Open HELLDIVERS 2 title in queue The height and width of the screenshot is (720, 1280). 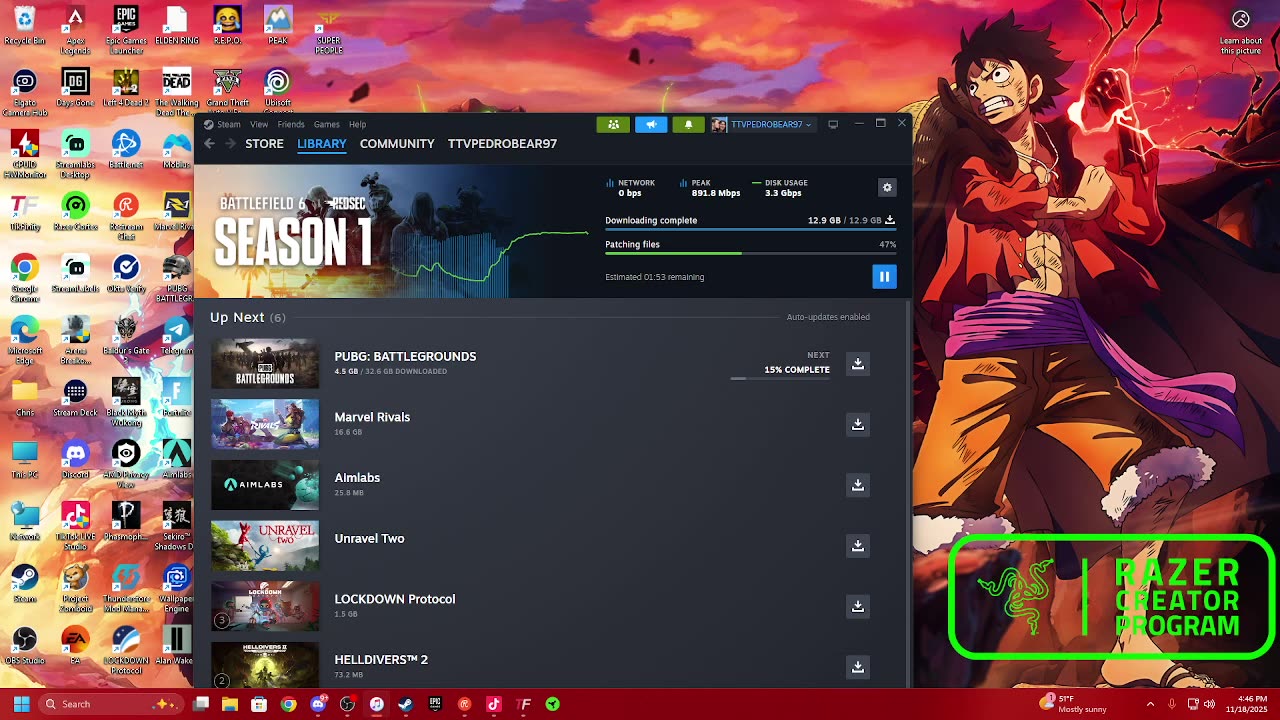pos(381,660)
